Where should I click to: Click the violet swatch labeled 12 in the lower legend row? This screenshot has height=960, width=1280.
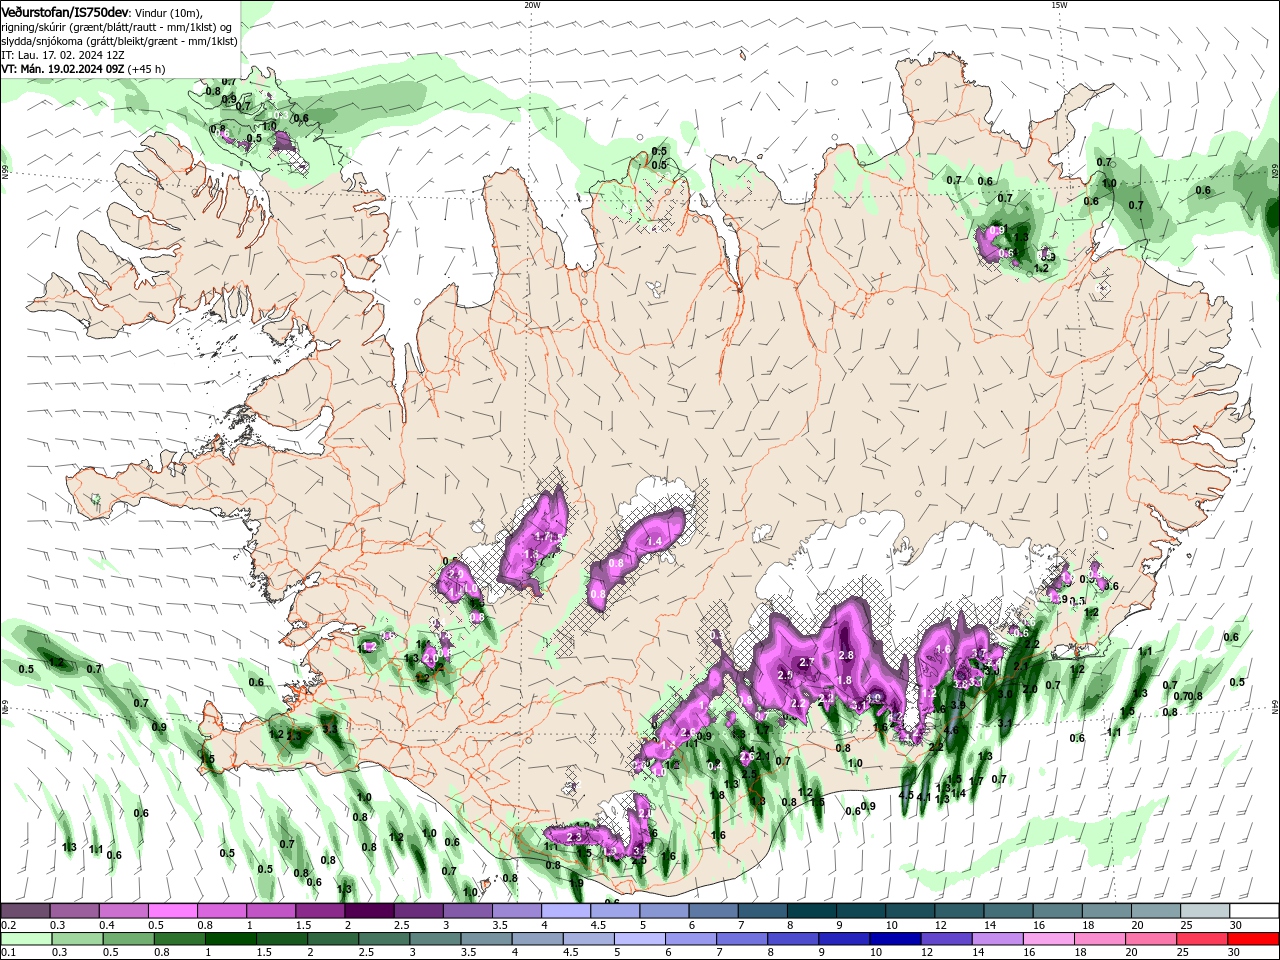click(x=947, y=939)
